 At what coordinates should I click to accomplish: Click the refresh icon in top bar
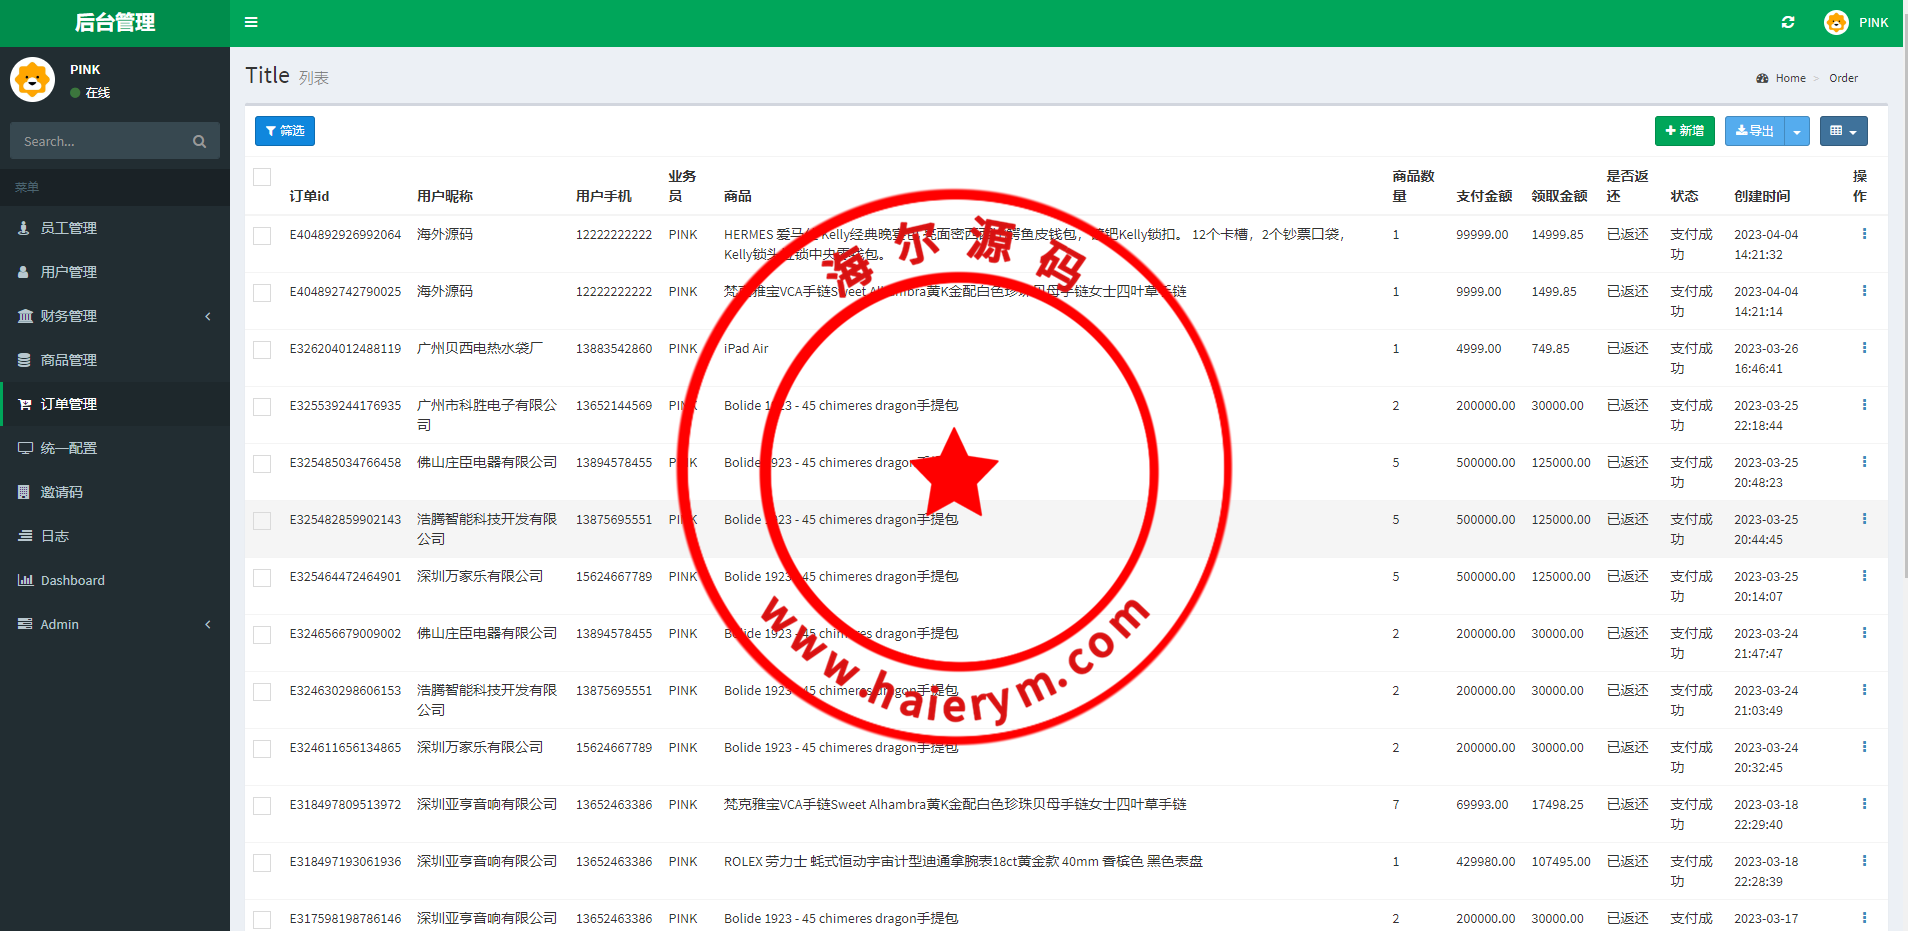click(1788, 22)
